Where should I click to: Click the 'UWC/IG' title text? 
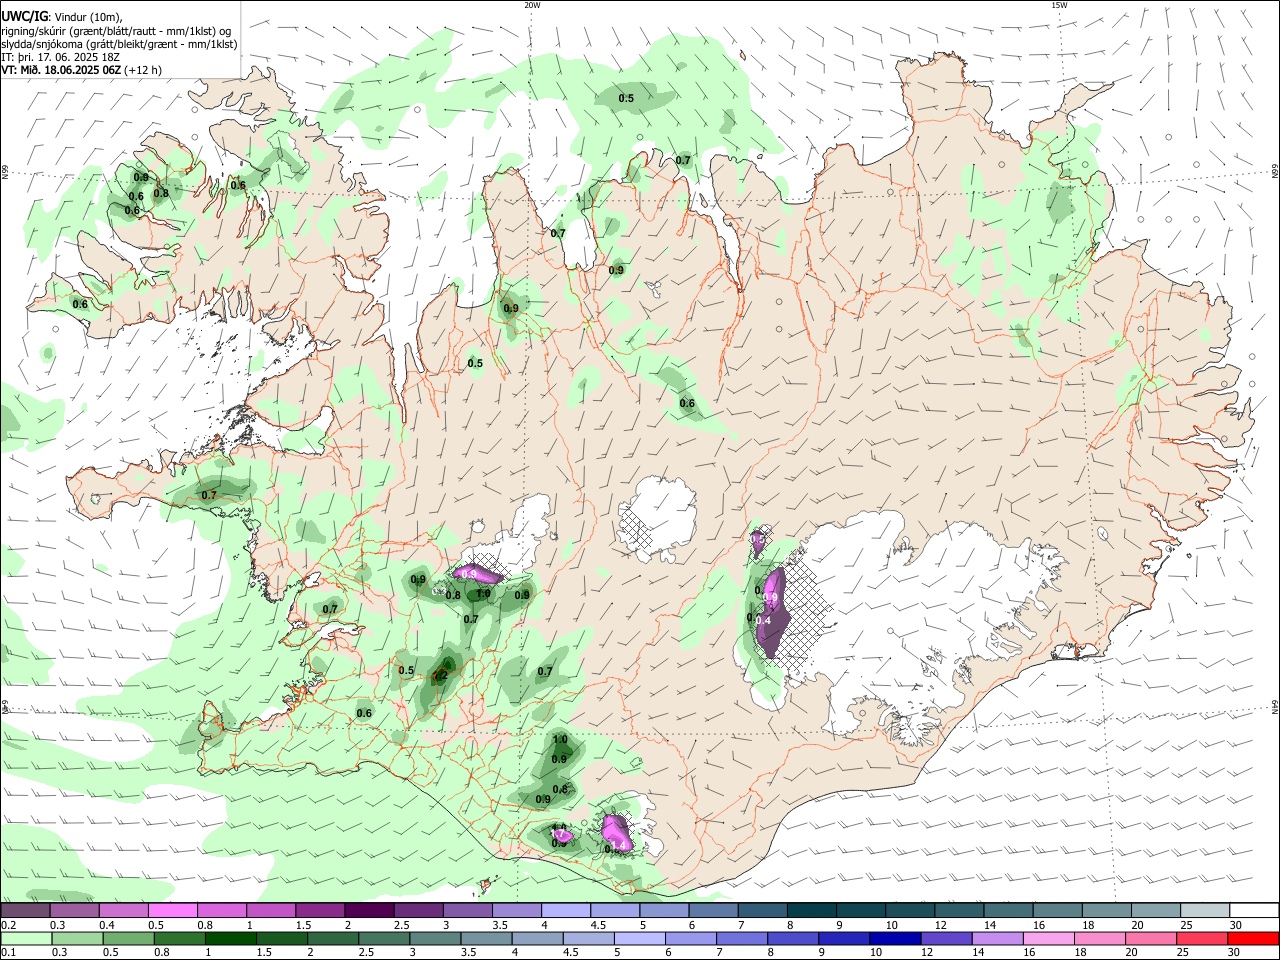(x=24, y=16)
